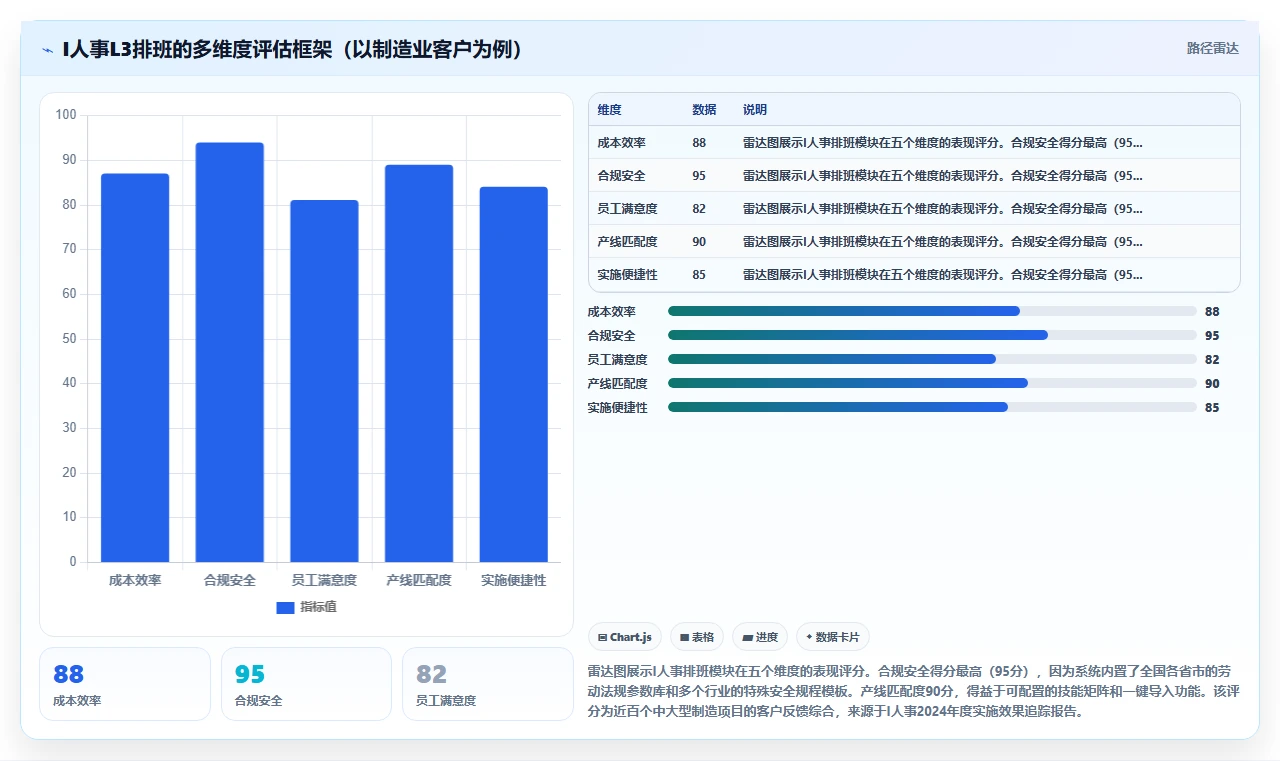Click the 50 tick on the y-axis
The image size is (1280, 761).
(x=69, y=338)
